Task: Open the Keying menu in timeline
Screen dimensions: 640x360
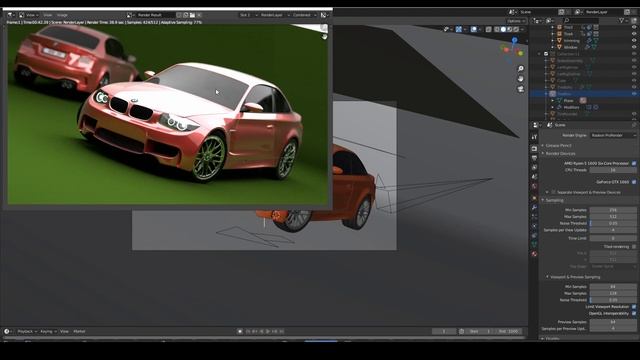Action: click(48, 331)
